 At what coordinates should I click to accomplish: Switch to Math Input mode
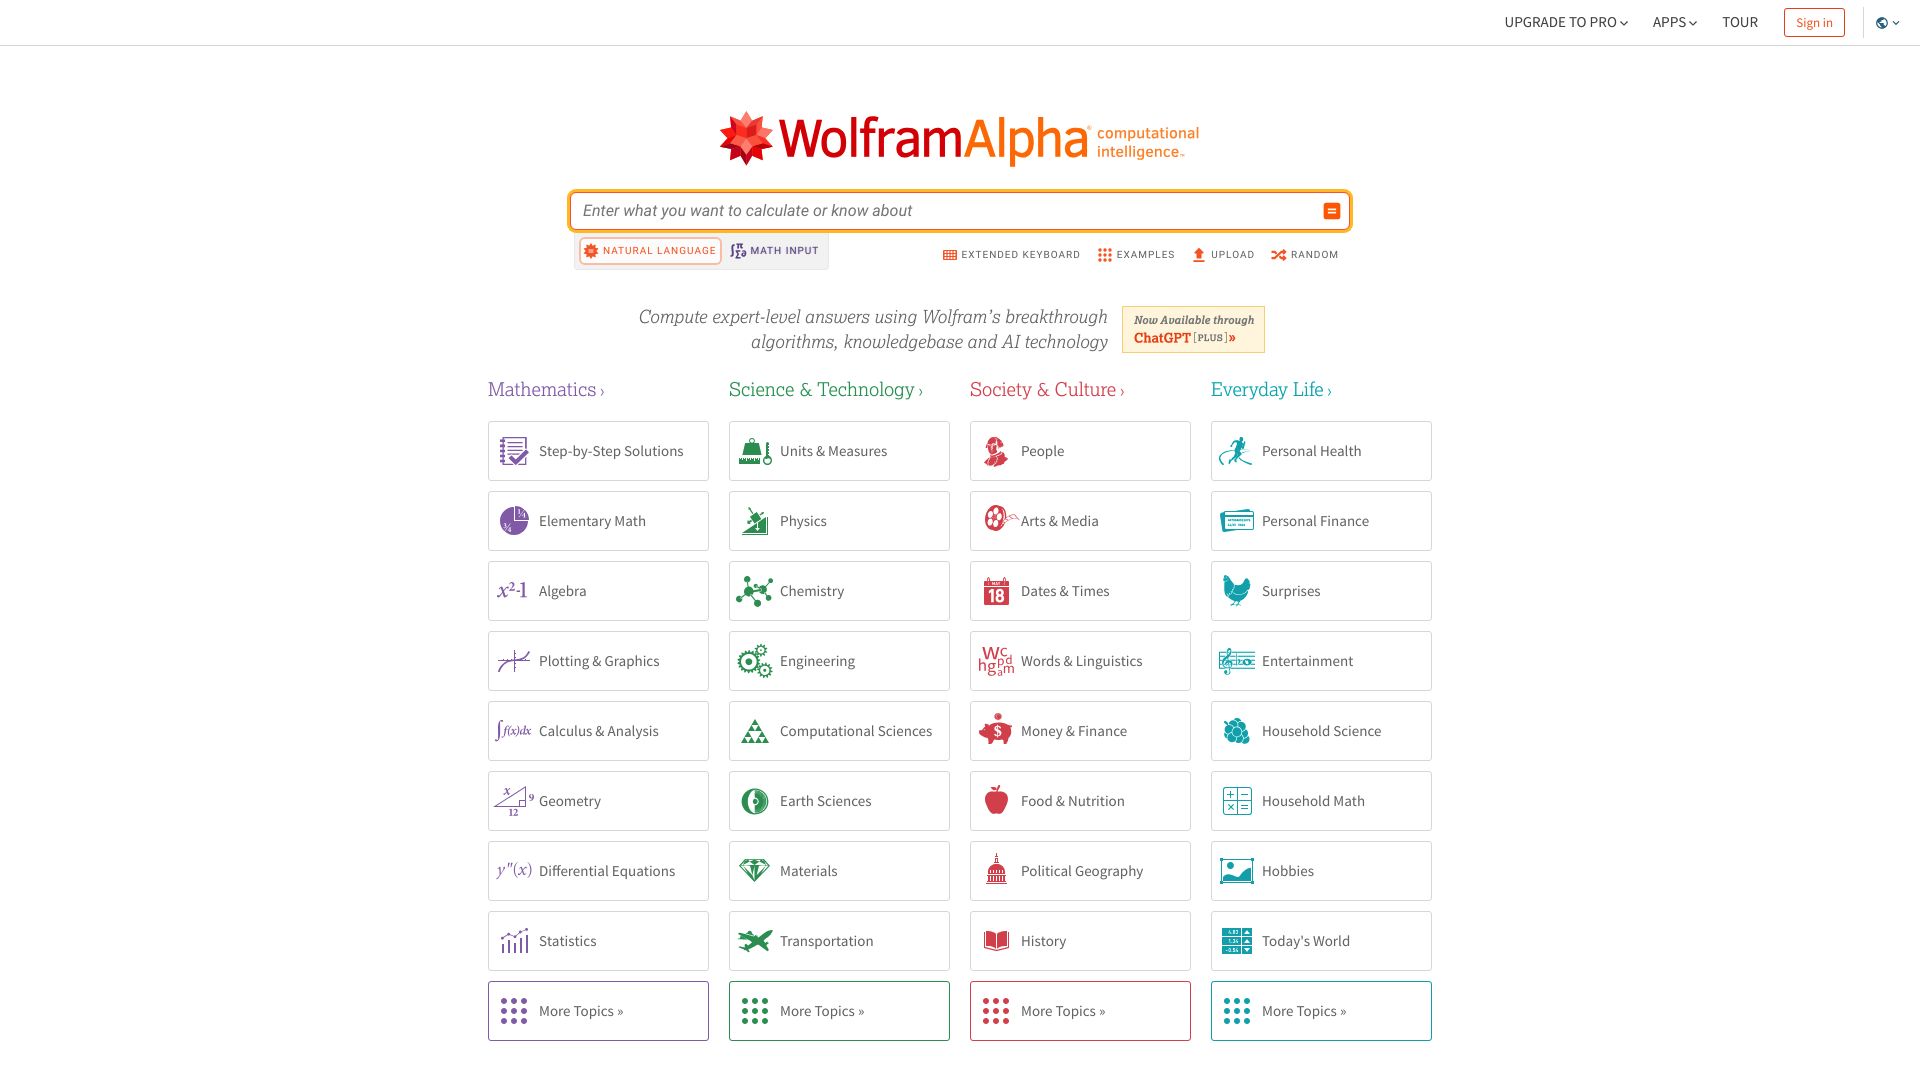[x=775, y=251]
